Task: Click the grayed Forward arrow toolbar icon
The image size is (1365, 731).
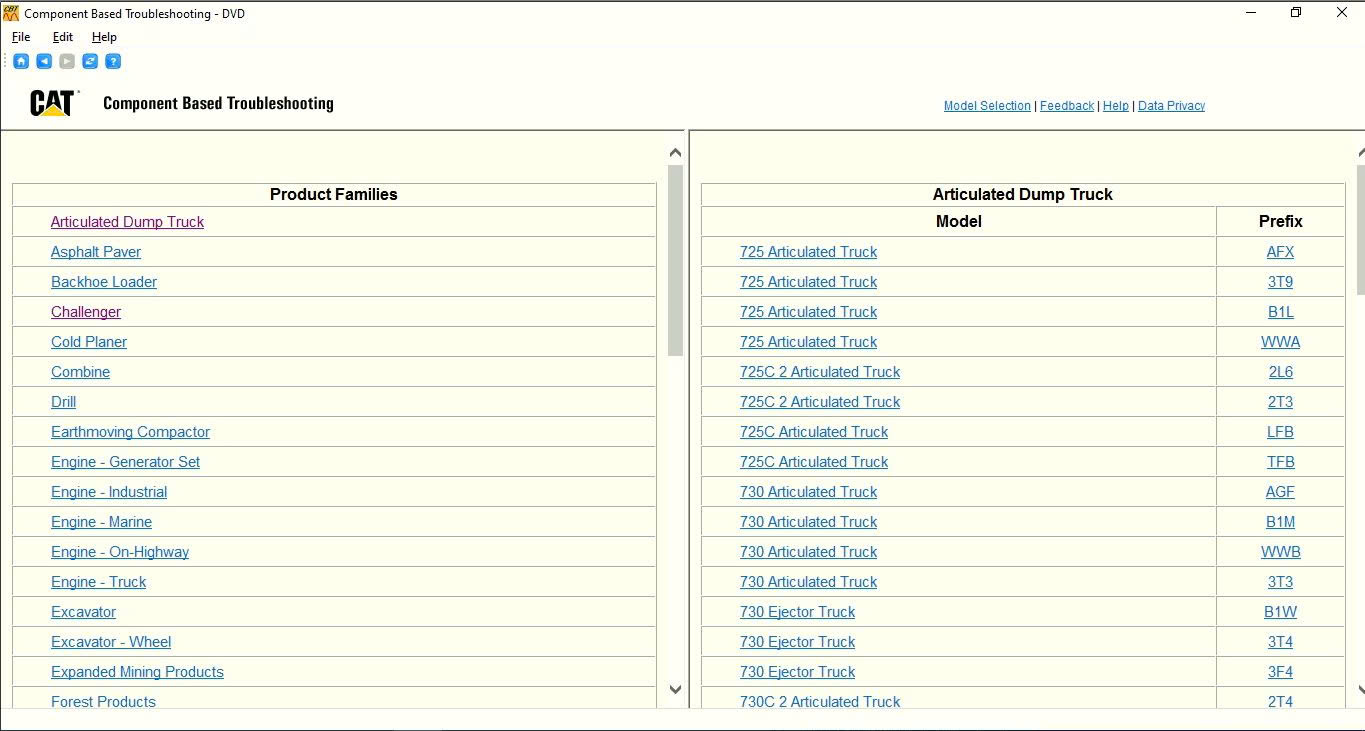Action: (x=67, y=61)
